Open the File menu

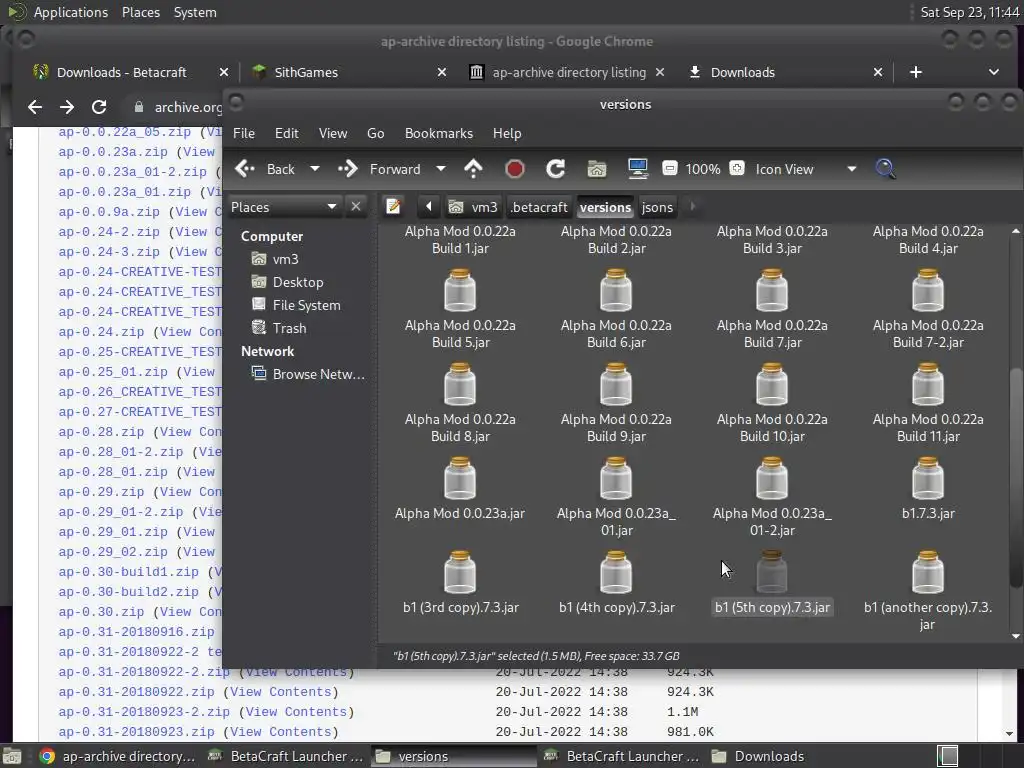[x=244, y=133]
